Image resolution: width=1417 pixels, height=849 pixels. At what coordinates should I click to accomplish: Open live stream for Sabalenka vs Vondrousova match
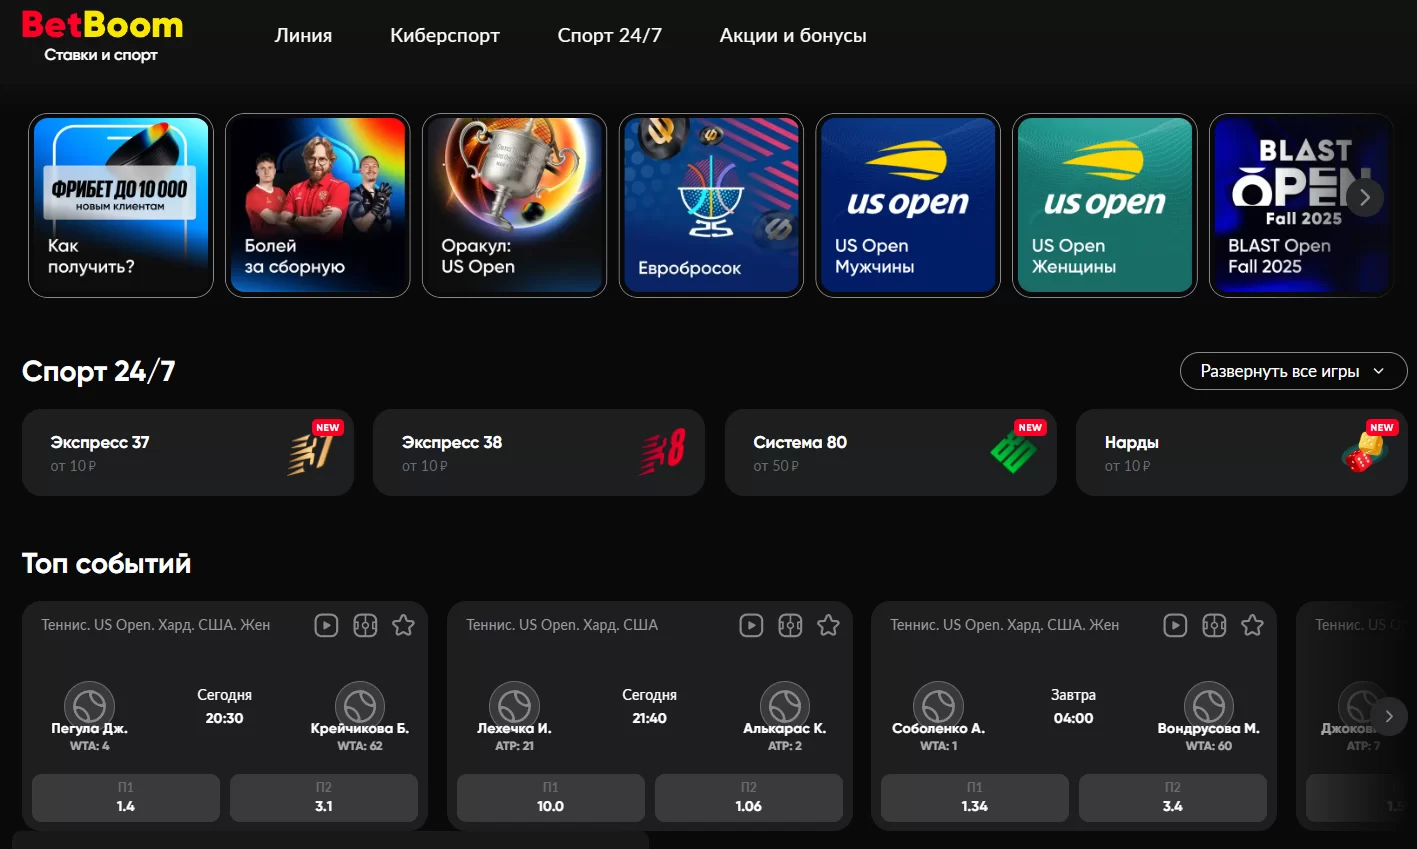click(x=1175, y=625)
